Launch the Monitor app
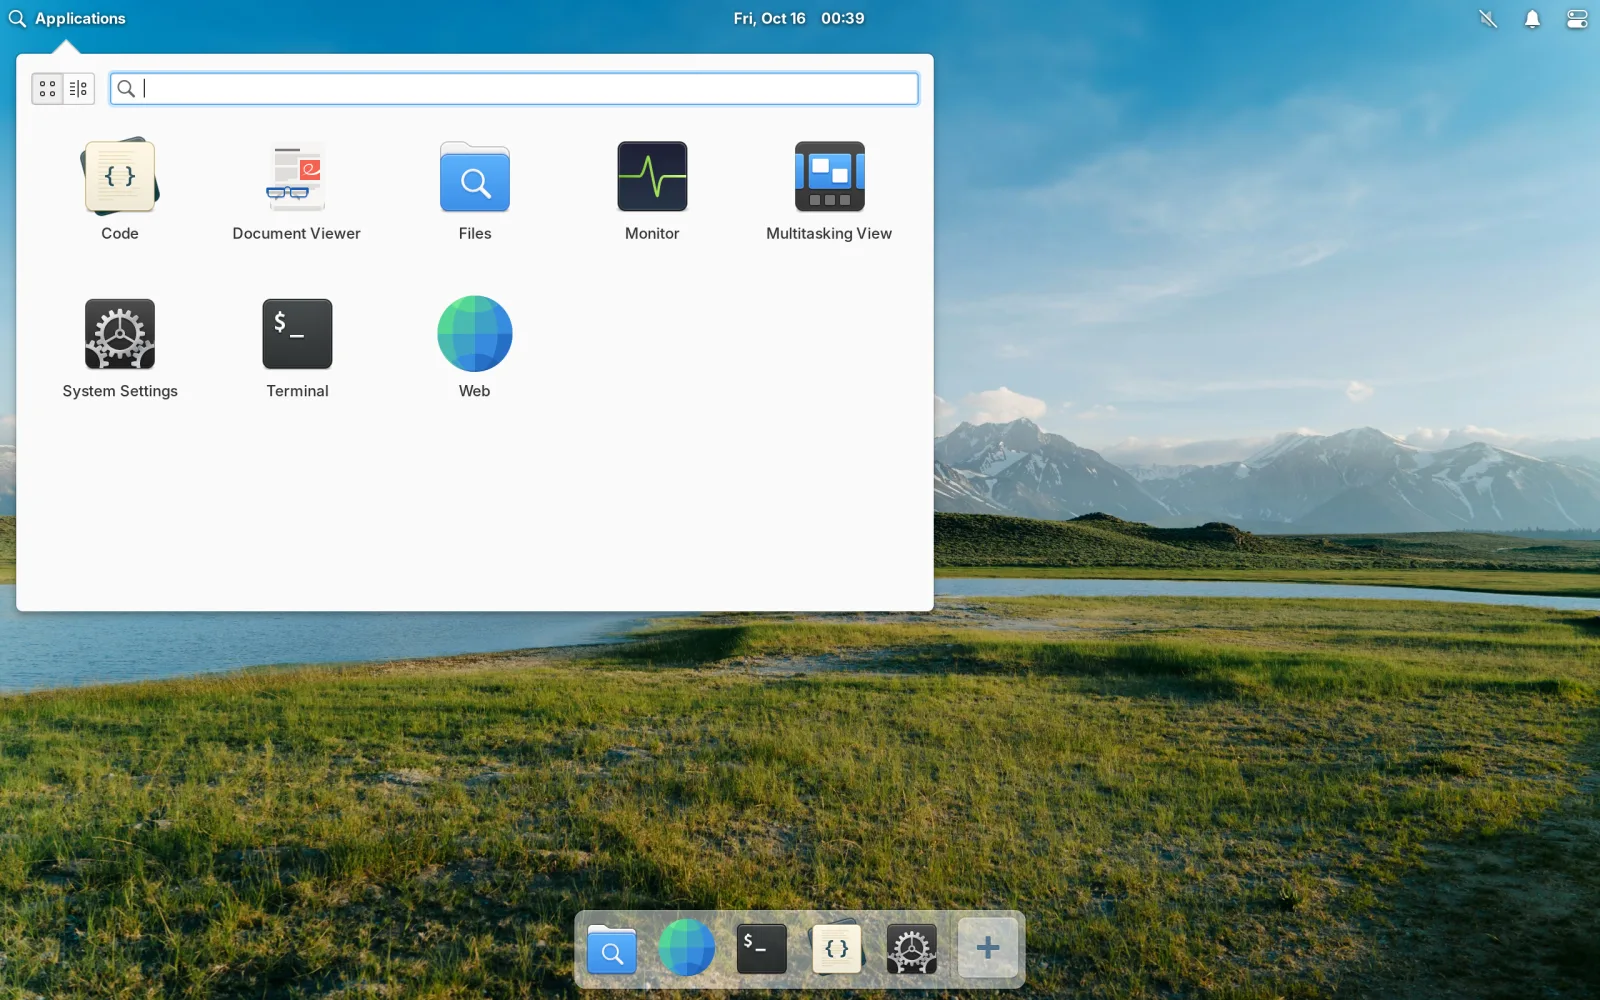Viewport: 1600px width, 1000px height. (x=652, y=191)
